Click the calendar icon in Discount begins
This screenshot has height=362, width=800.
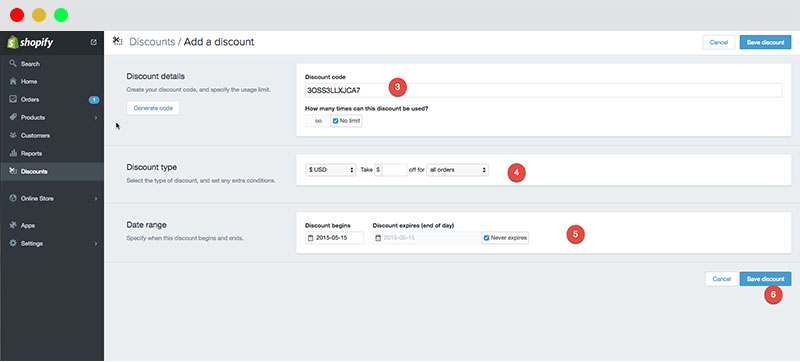pos(310,238)
